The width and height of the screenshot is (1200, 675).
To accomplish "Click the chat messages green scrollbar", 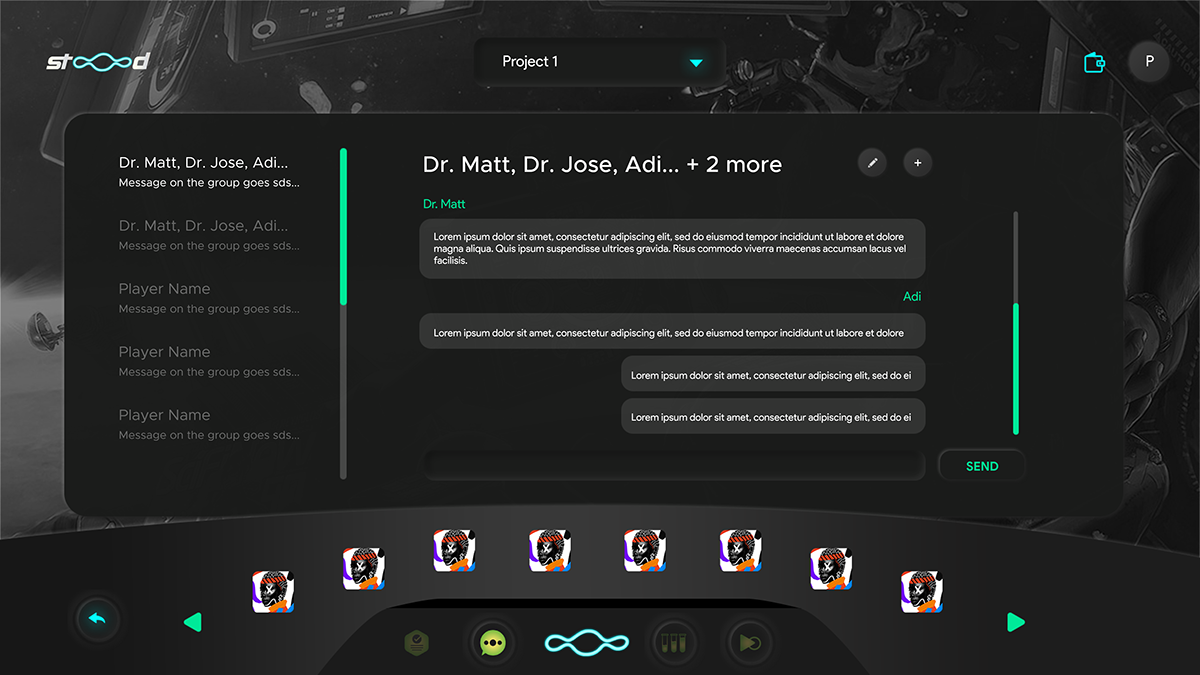I will coord(1016,368).
